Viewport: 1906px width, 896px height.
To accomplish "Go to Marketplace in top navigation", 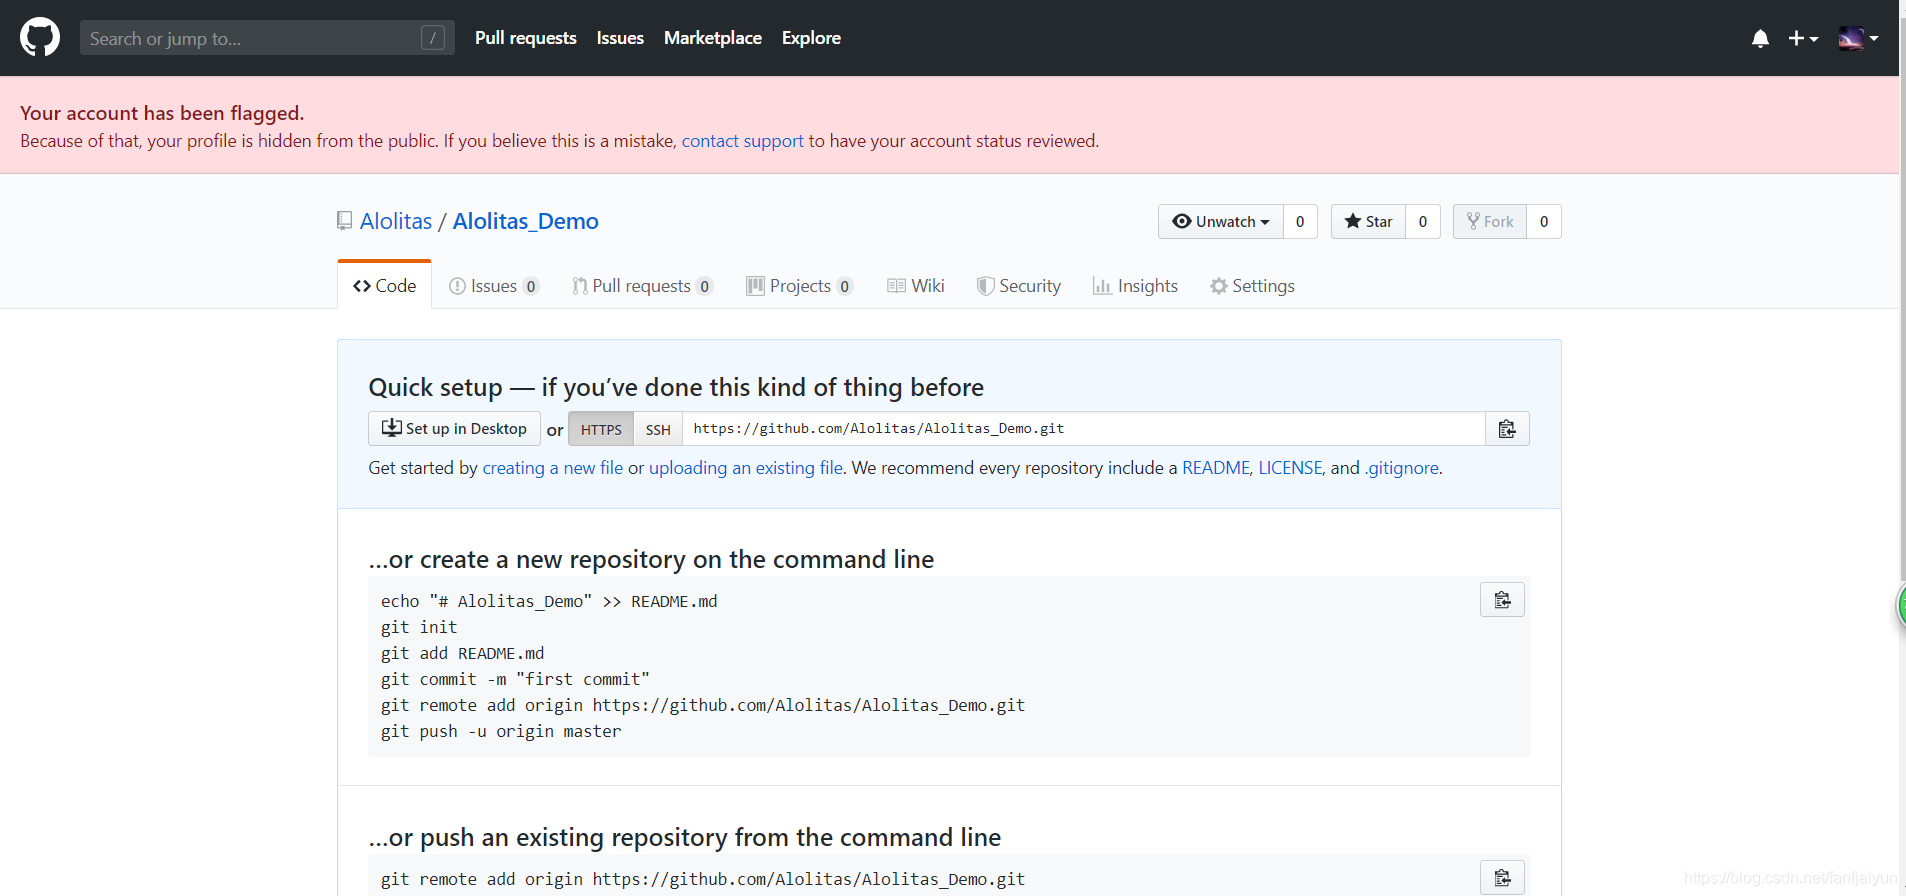I will (713, 38).
